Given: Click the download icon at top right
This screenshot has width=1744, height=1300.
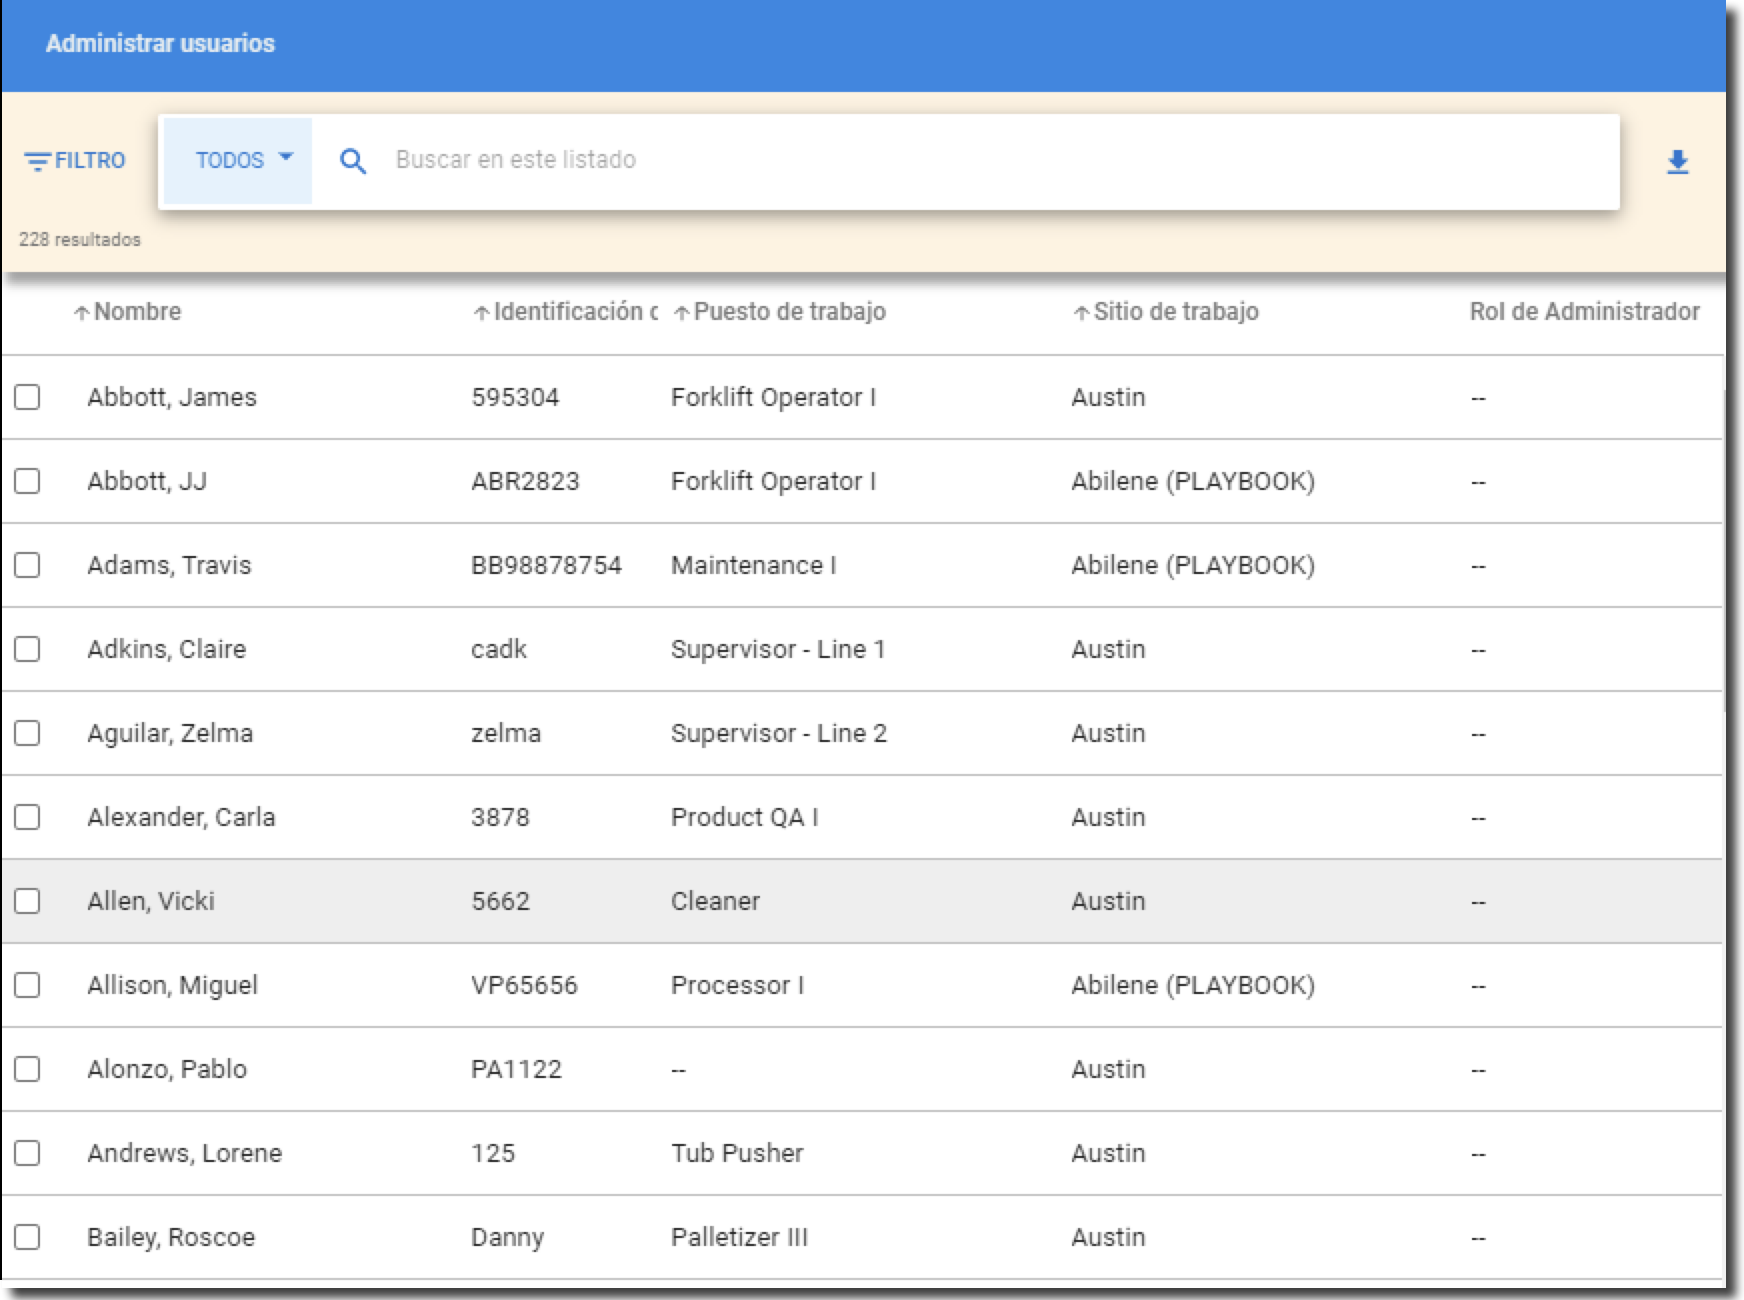Looking at the screenshot, I should coord(1677,162).
